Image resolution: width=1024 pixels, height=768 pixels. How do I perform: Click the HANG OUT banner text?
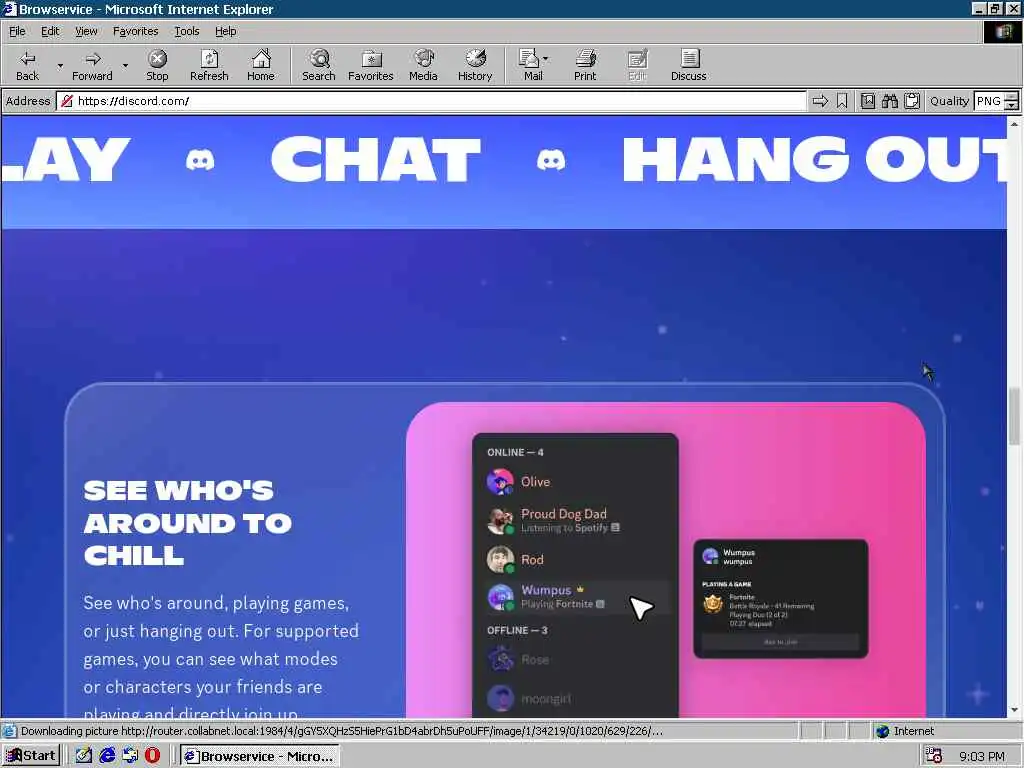814,160
